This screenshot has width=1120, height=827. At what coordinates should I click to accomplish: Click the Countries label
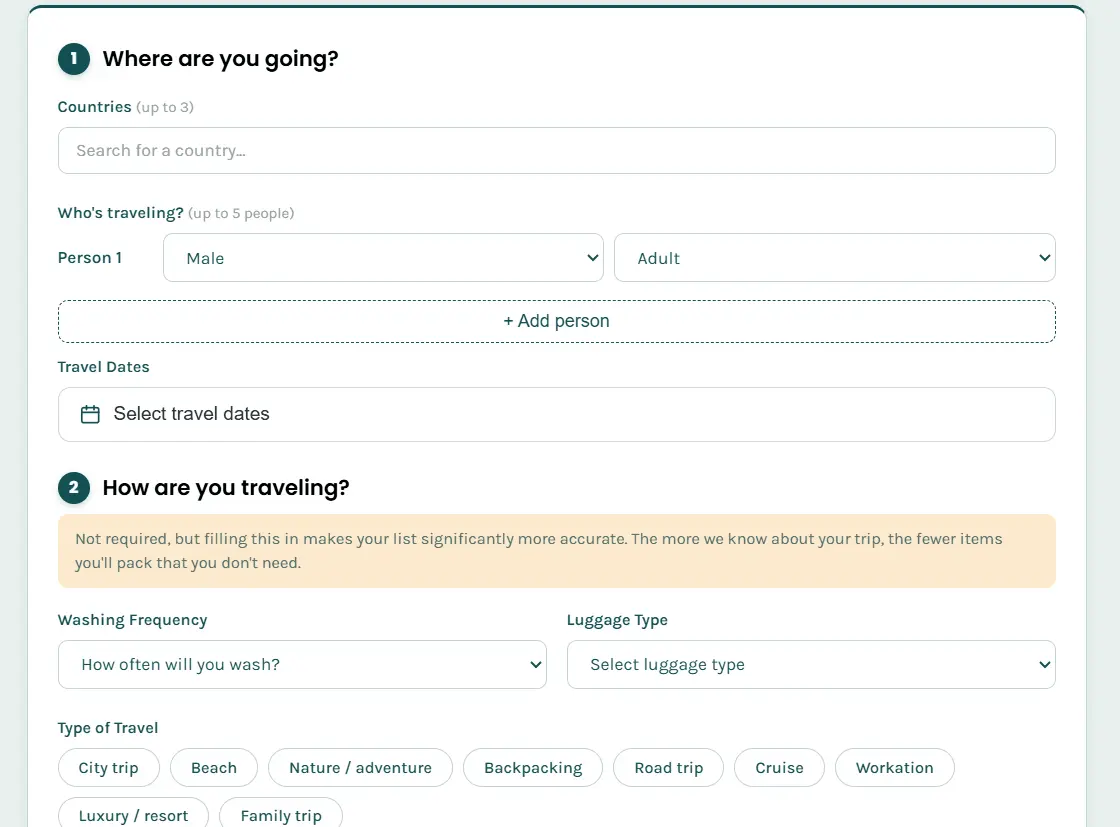click(x=94, y=107)
